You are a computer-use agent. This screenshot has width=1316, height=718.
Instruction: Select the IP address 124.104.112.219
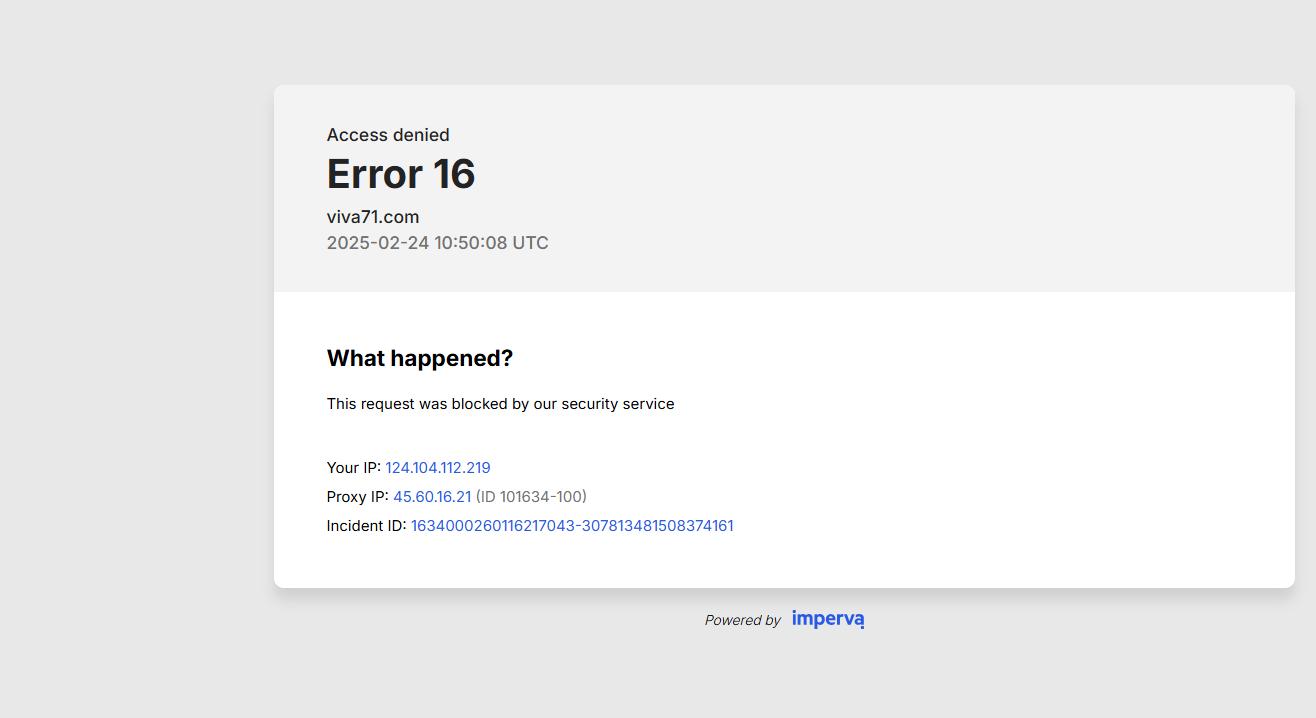[437, 468]
